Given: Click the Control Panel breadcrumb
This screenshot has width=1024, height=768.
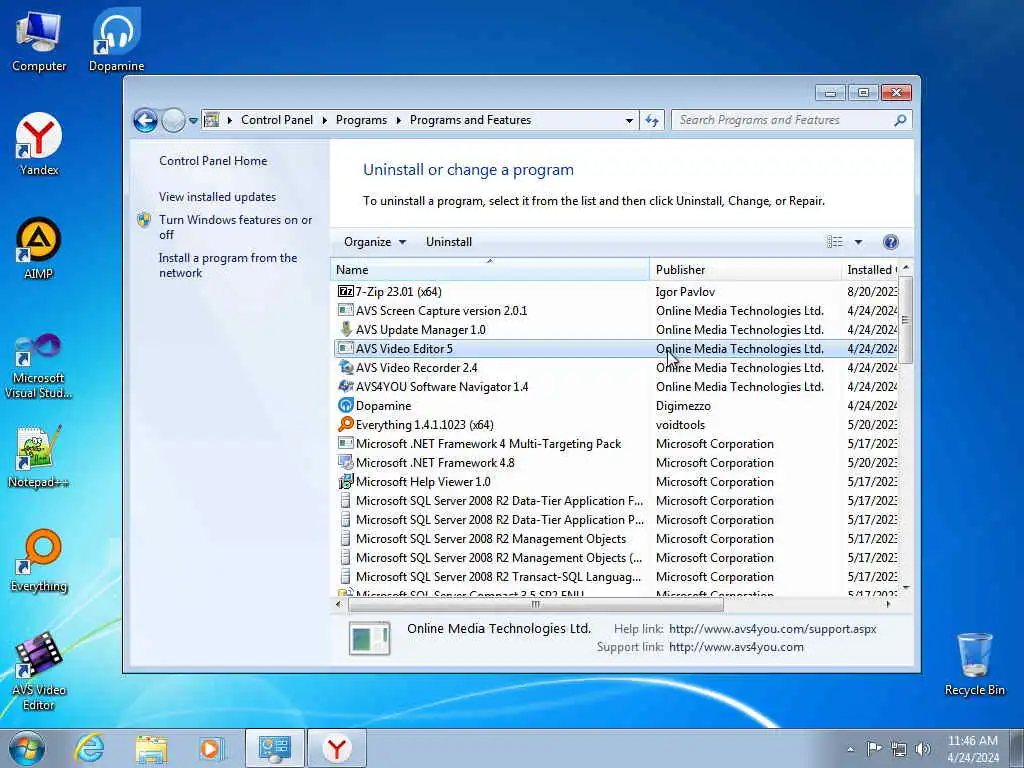Looking at the screenshot, I should 277,120.
